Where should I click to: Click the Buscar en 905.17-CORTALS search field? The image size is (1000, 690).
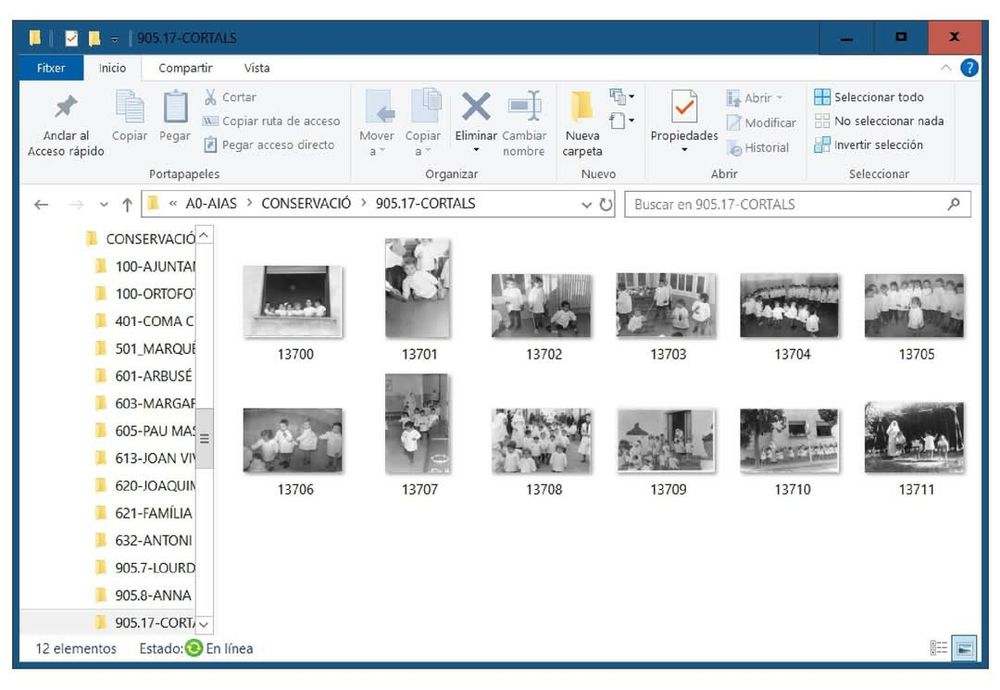point(797,205)
